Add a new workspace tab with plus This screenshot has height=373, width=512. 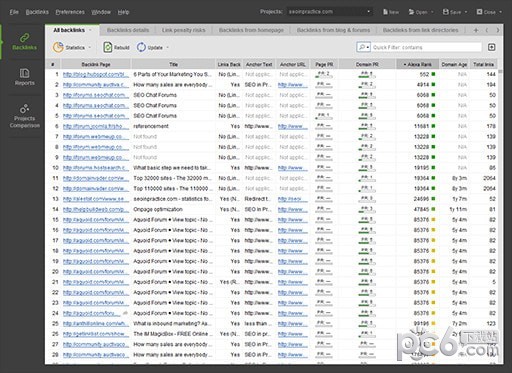476,30
